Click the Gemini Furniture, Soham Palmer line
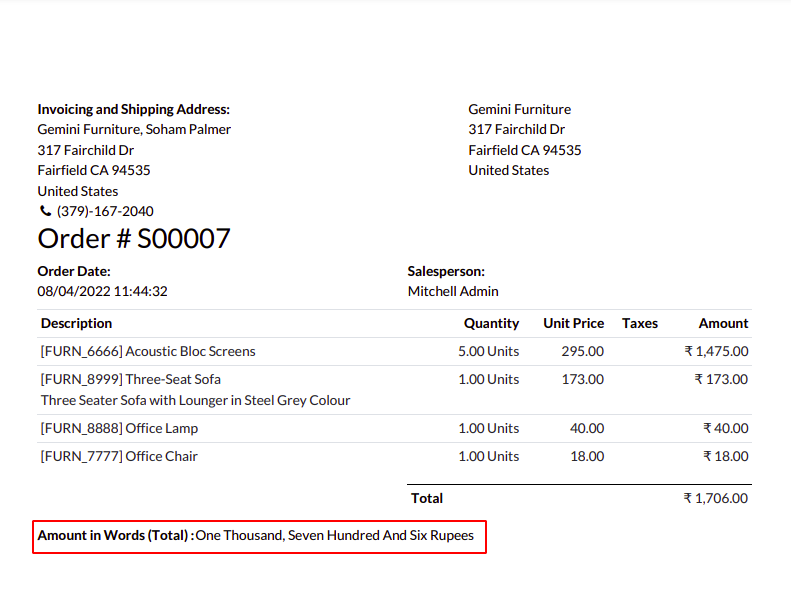 tap(134, 130)
